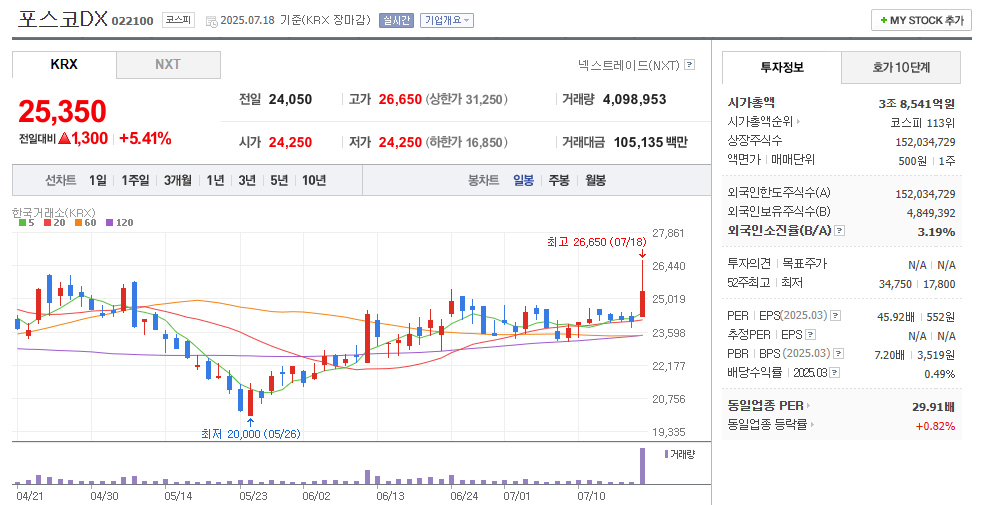
Task: Click the 최저 20,000 (05/26) marker
Action: click(x=251, y=434)
